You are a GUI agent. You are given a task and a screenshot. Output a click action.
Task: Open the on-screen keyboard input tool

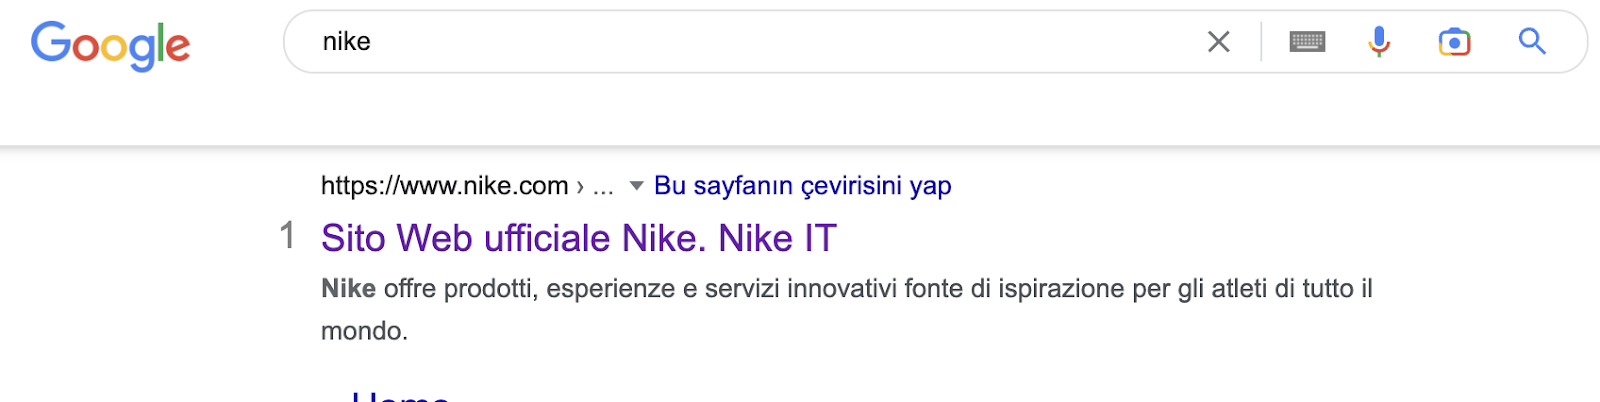click(1307, 42)
